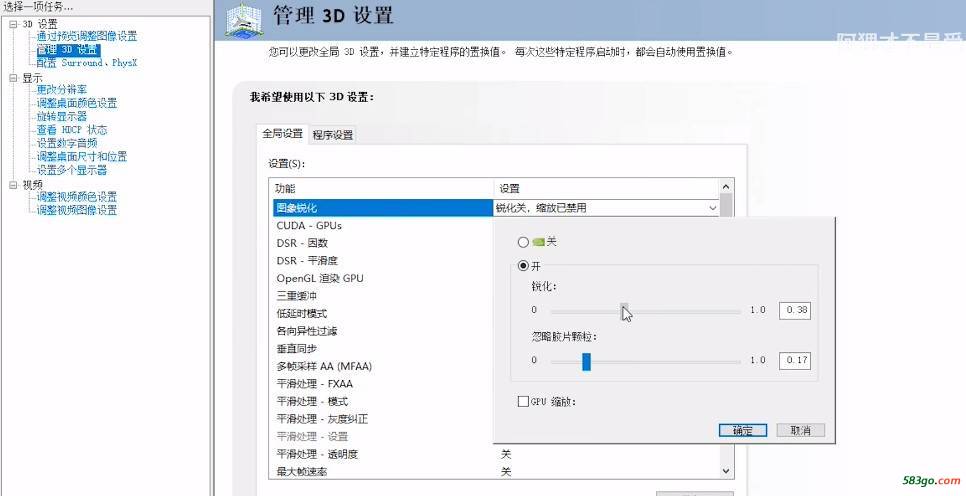Open 通过预览调整图像设置 in the tree
966x496 pixels.
pos(86,36)
